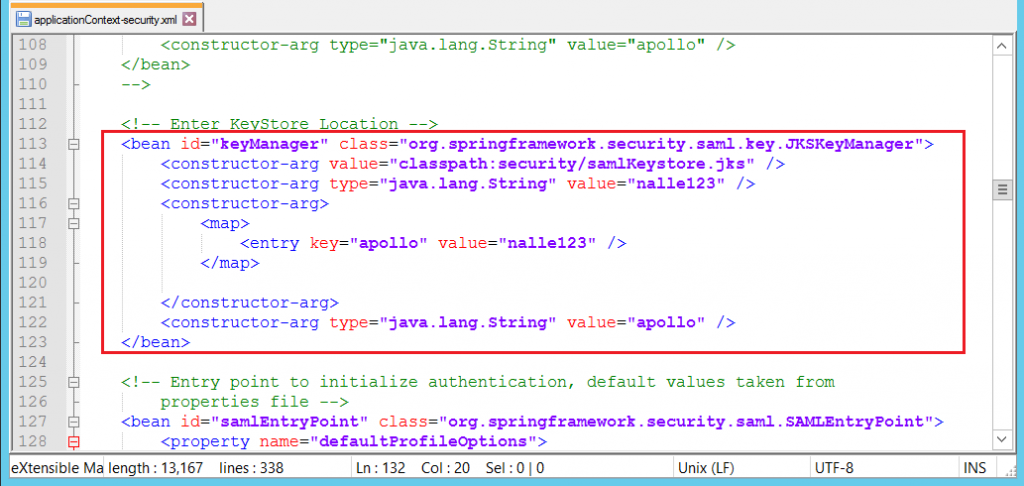Viewport: 1024px width, 486px height.
Task: Click the comment end '-->' on line 110
Action: (136, 84)
